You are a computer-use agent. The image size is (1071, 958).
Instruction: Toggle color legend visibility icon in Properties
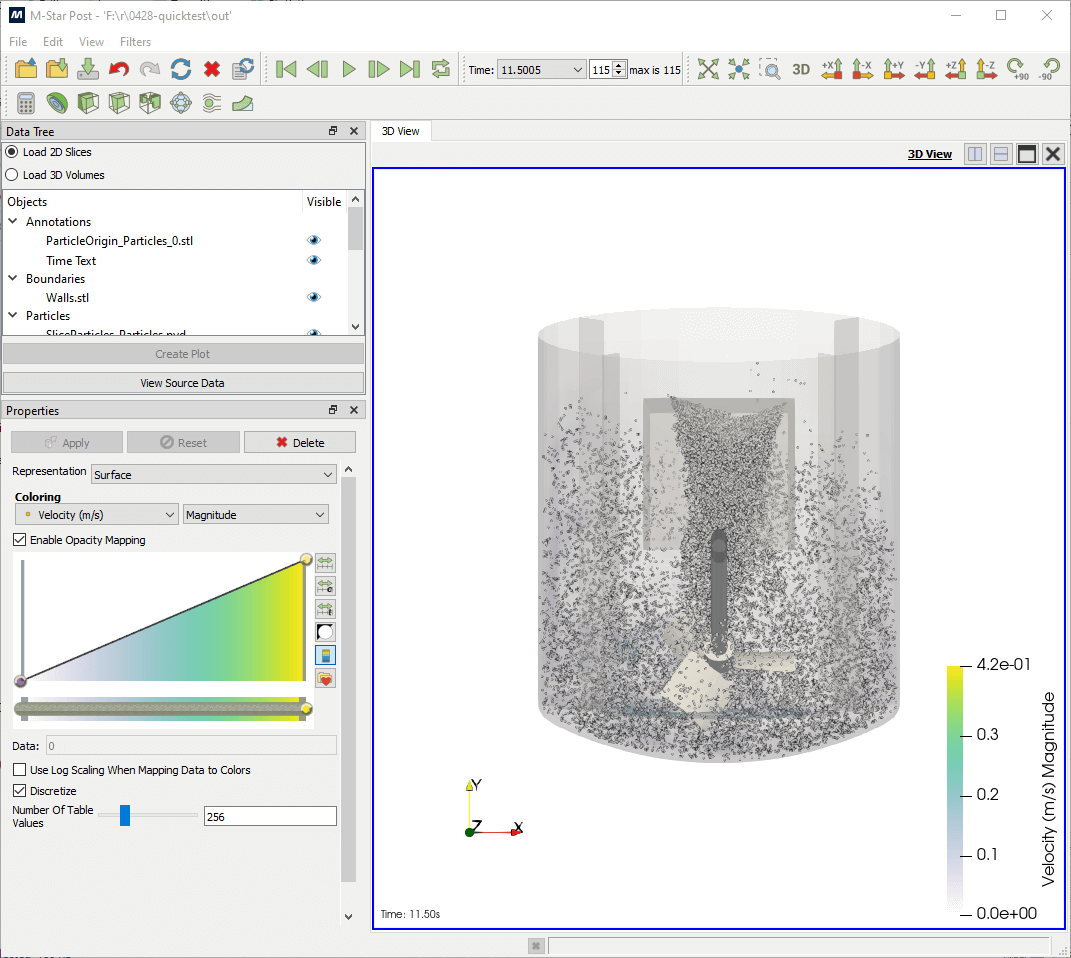tap(325, 655)
